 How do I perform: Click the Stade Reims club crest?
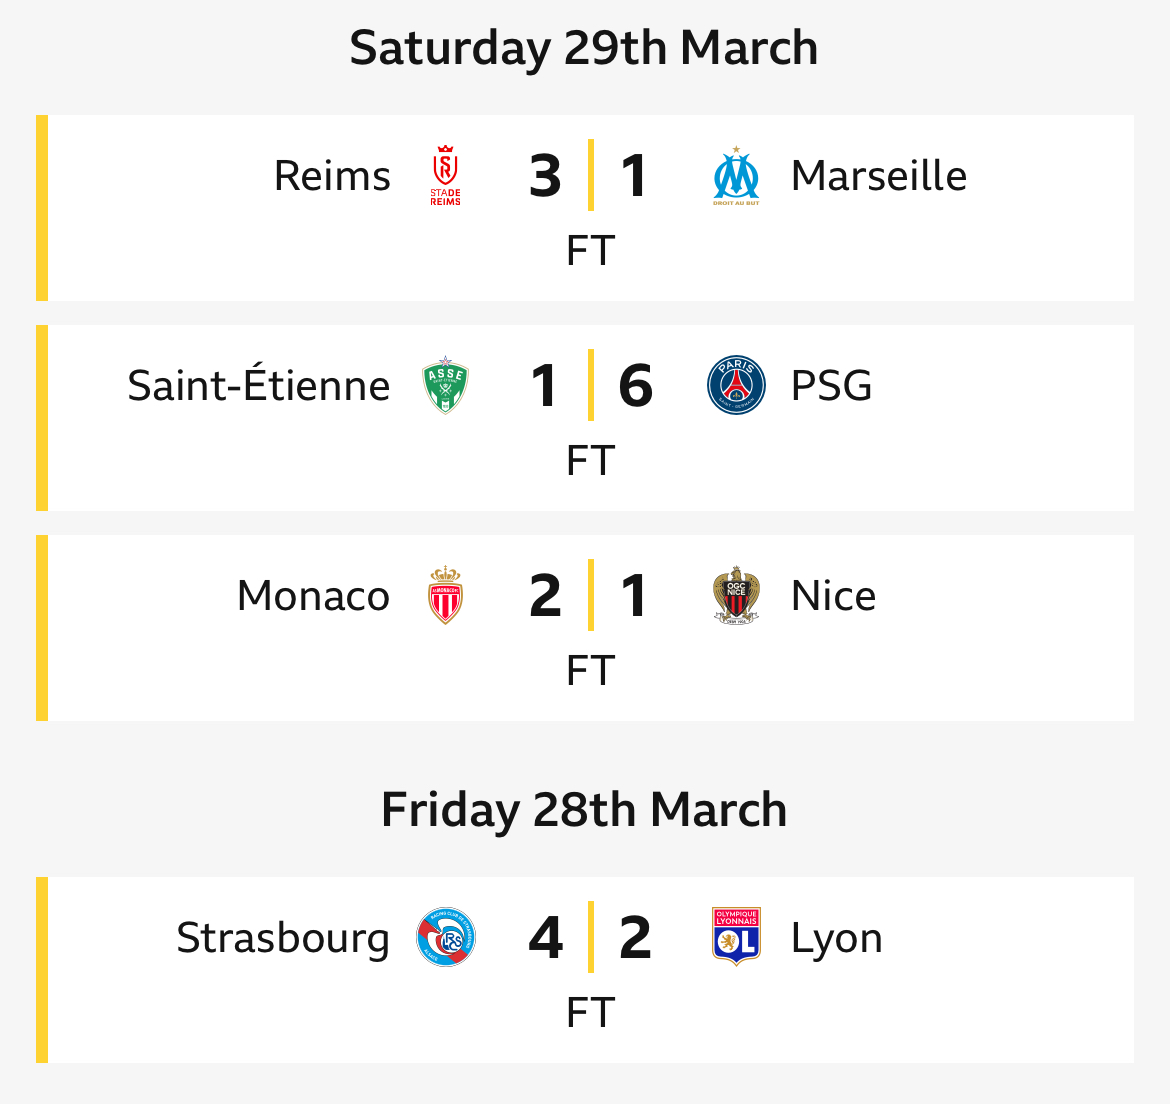click(x=445, y=175)
